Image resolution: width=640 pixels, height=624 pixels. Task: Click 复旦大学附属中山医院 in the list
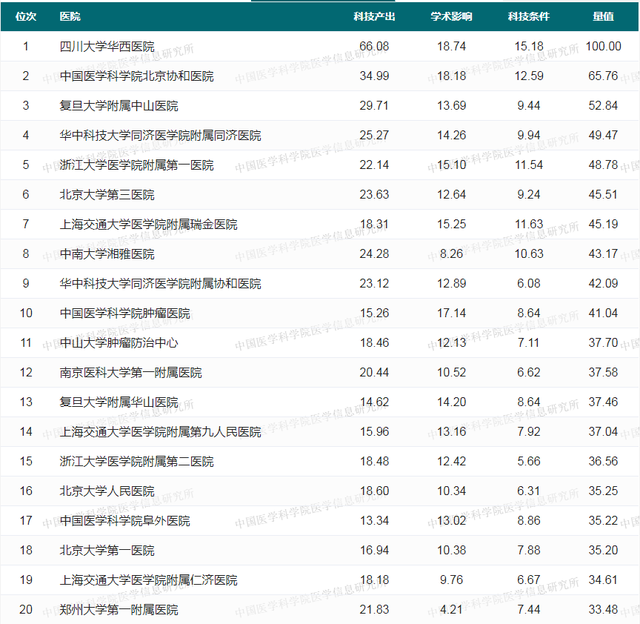click(x=119, y=106)
